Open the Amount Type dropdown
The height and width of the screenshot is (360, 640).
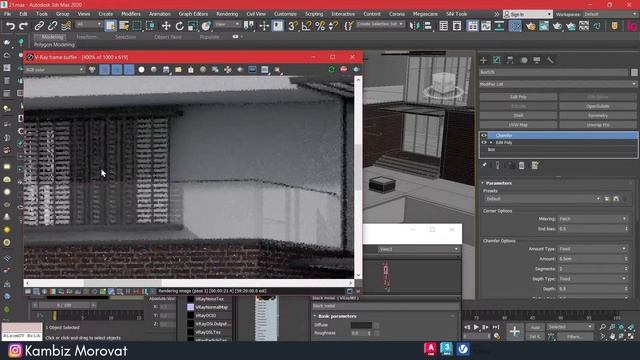point(593,249)
